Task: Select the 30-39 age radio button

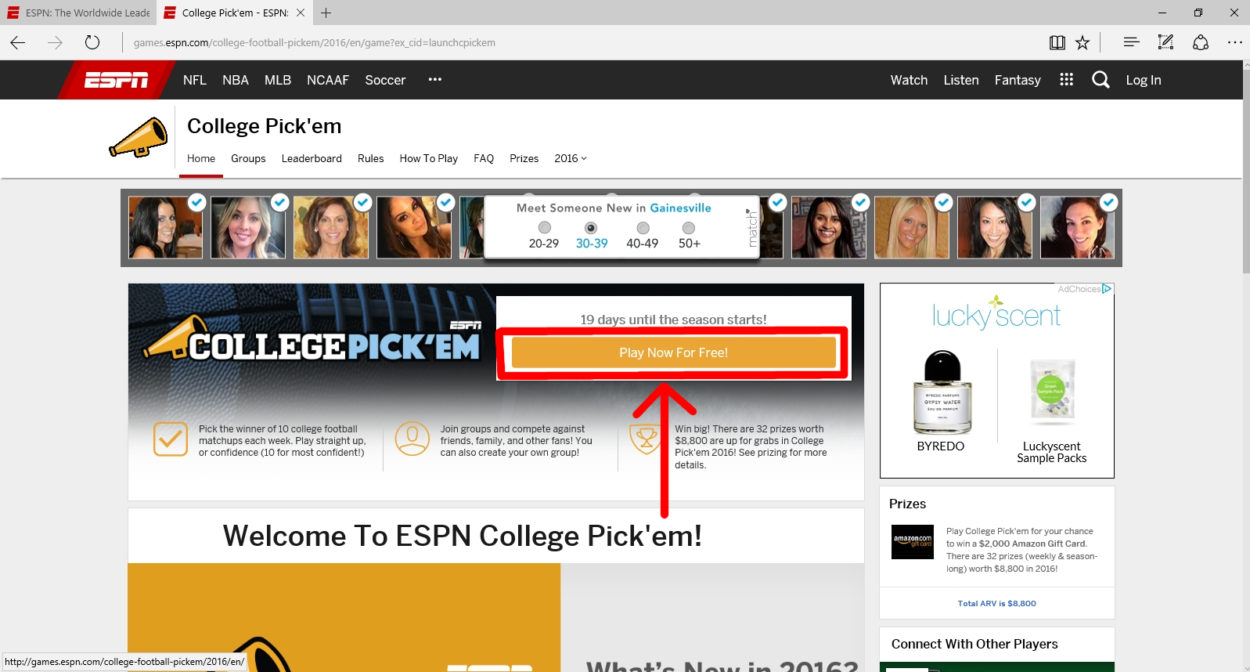Action: [591, 228]
